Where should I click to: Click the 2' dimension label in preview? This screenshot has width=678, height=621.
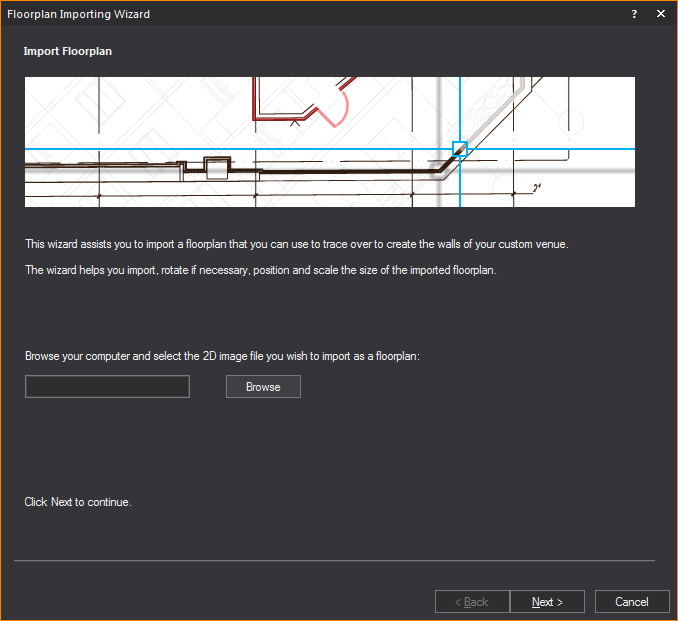click(536, 187)
